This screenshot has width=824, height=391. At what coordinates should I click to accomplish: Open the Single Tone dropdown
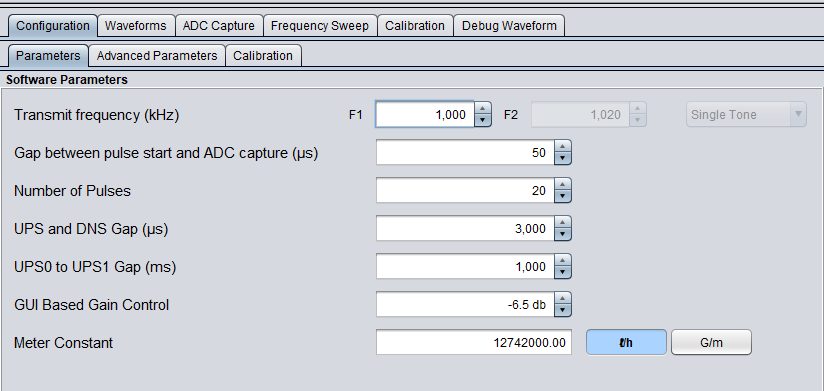tap(746, 115)
